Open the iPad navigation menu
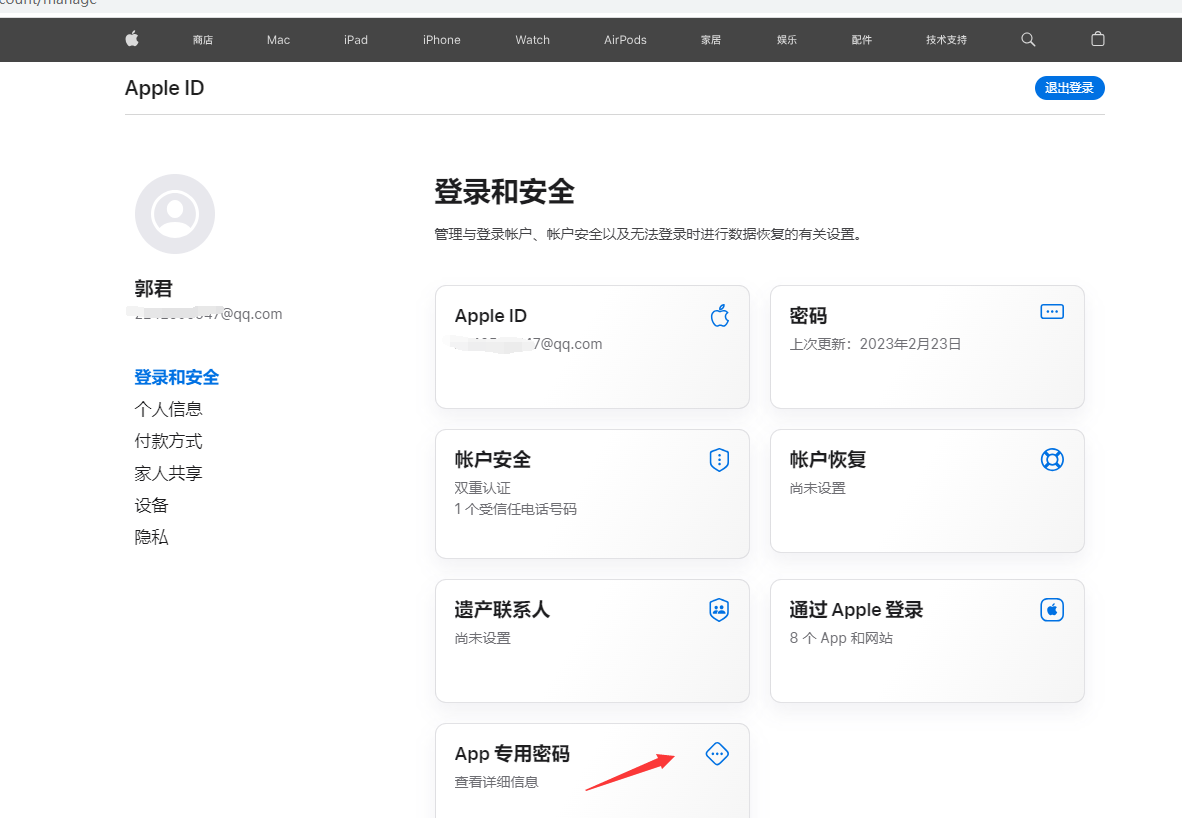 [356, 40]
